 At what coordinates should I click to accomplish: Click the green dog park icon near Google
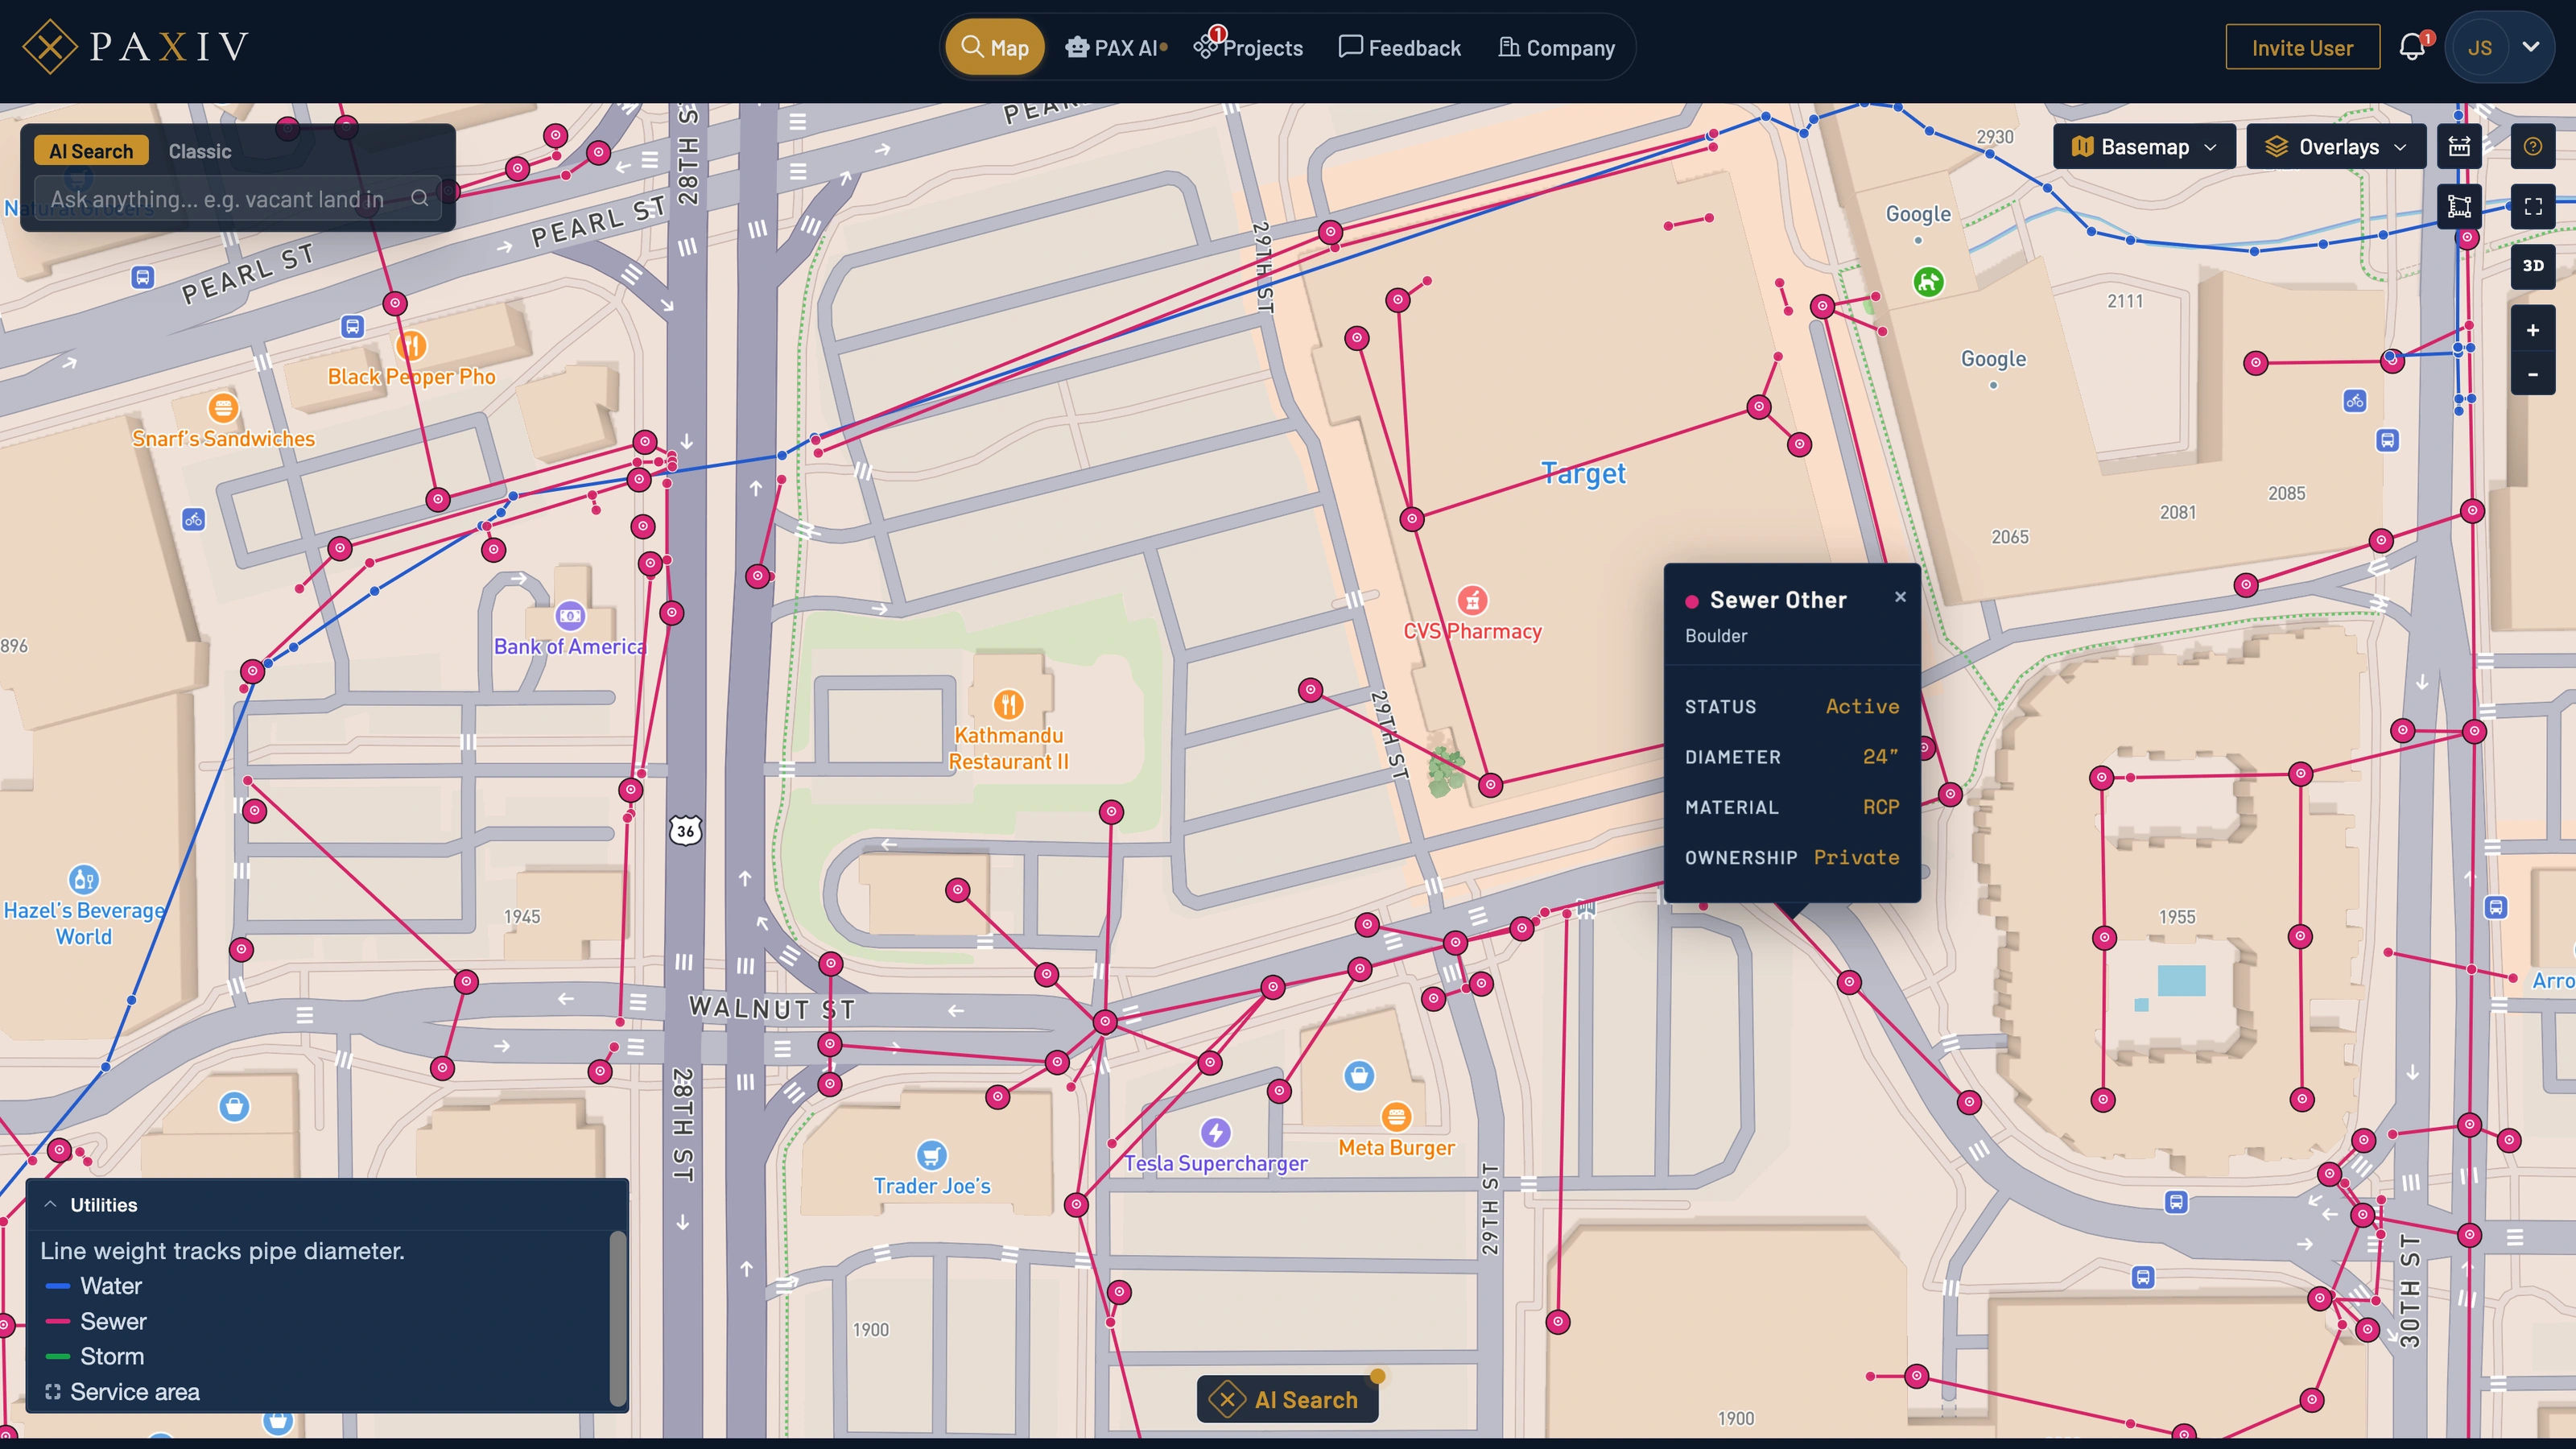click(x=1928, y=282)
